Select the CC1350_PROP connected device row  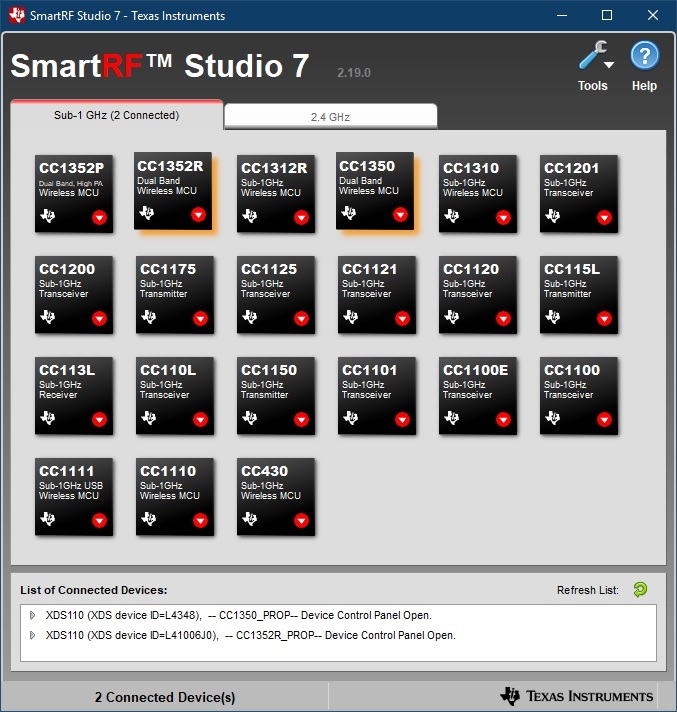338,615
